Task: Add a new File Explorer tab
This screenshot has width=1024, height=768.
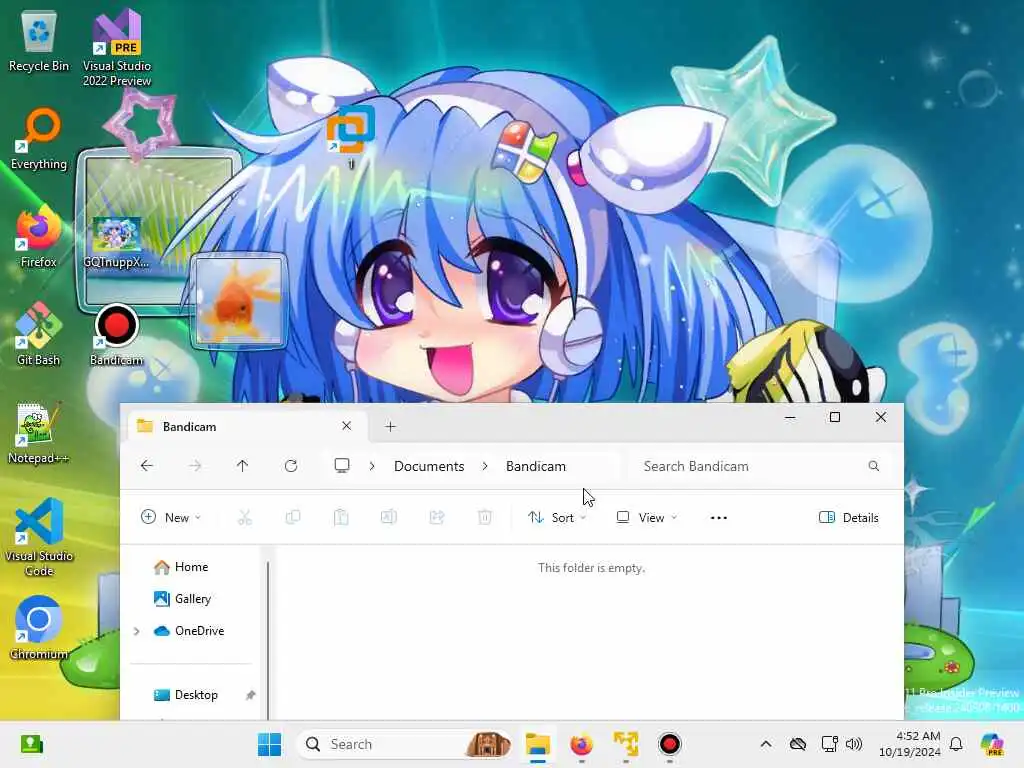Action: tap(391, 426)
